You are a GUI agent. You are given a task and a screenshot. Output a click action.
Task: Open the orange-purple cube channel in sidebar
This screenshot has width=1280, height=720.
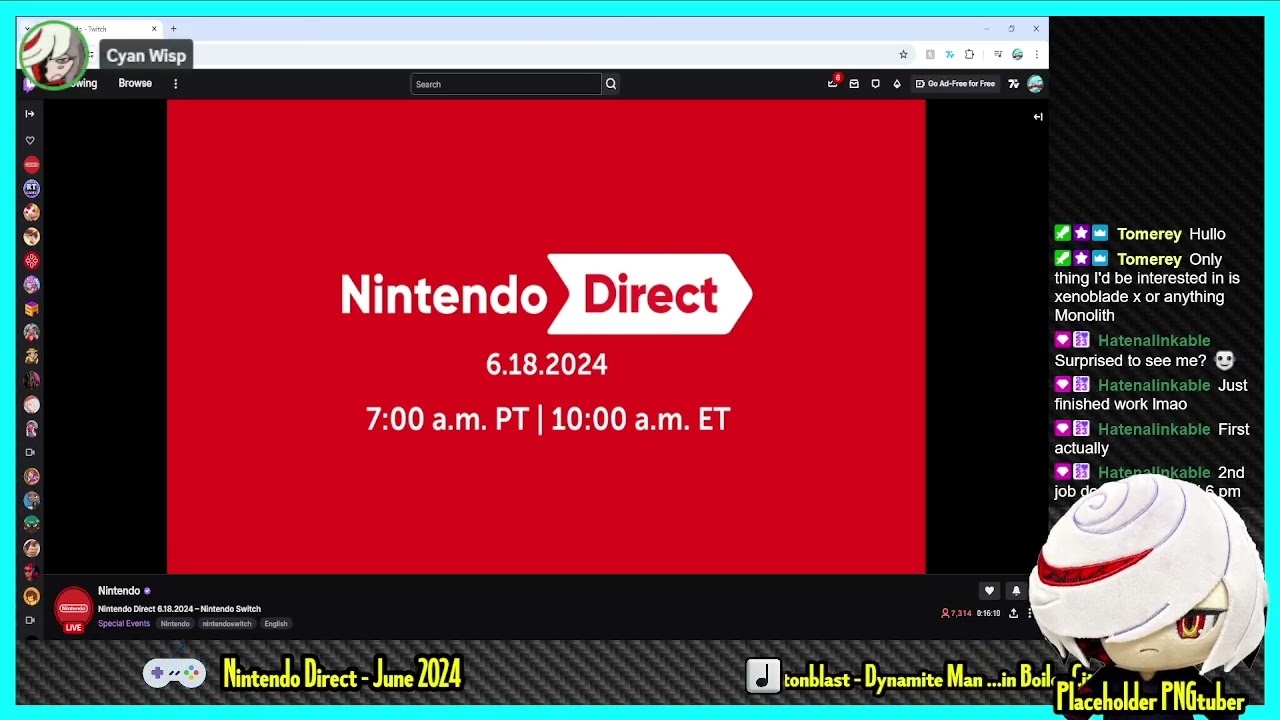[31, 308]
